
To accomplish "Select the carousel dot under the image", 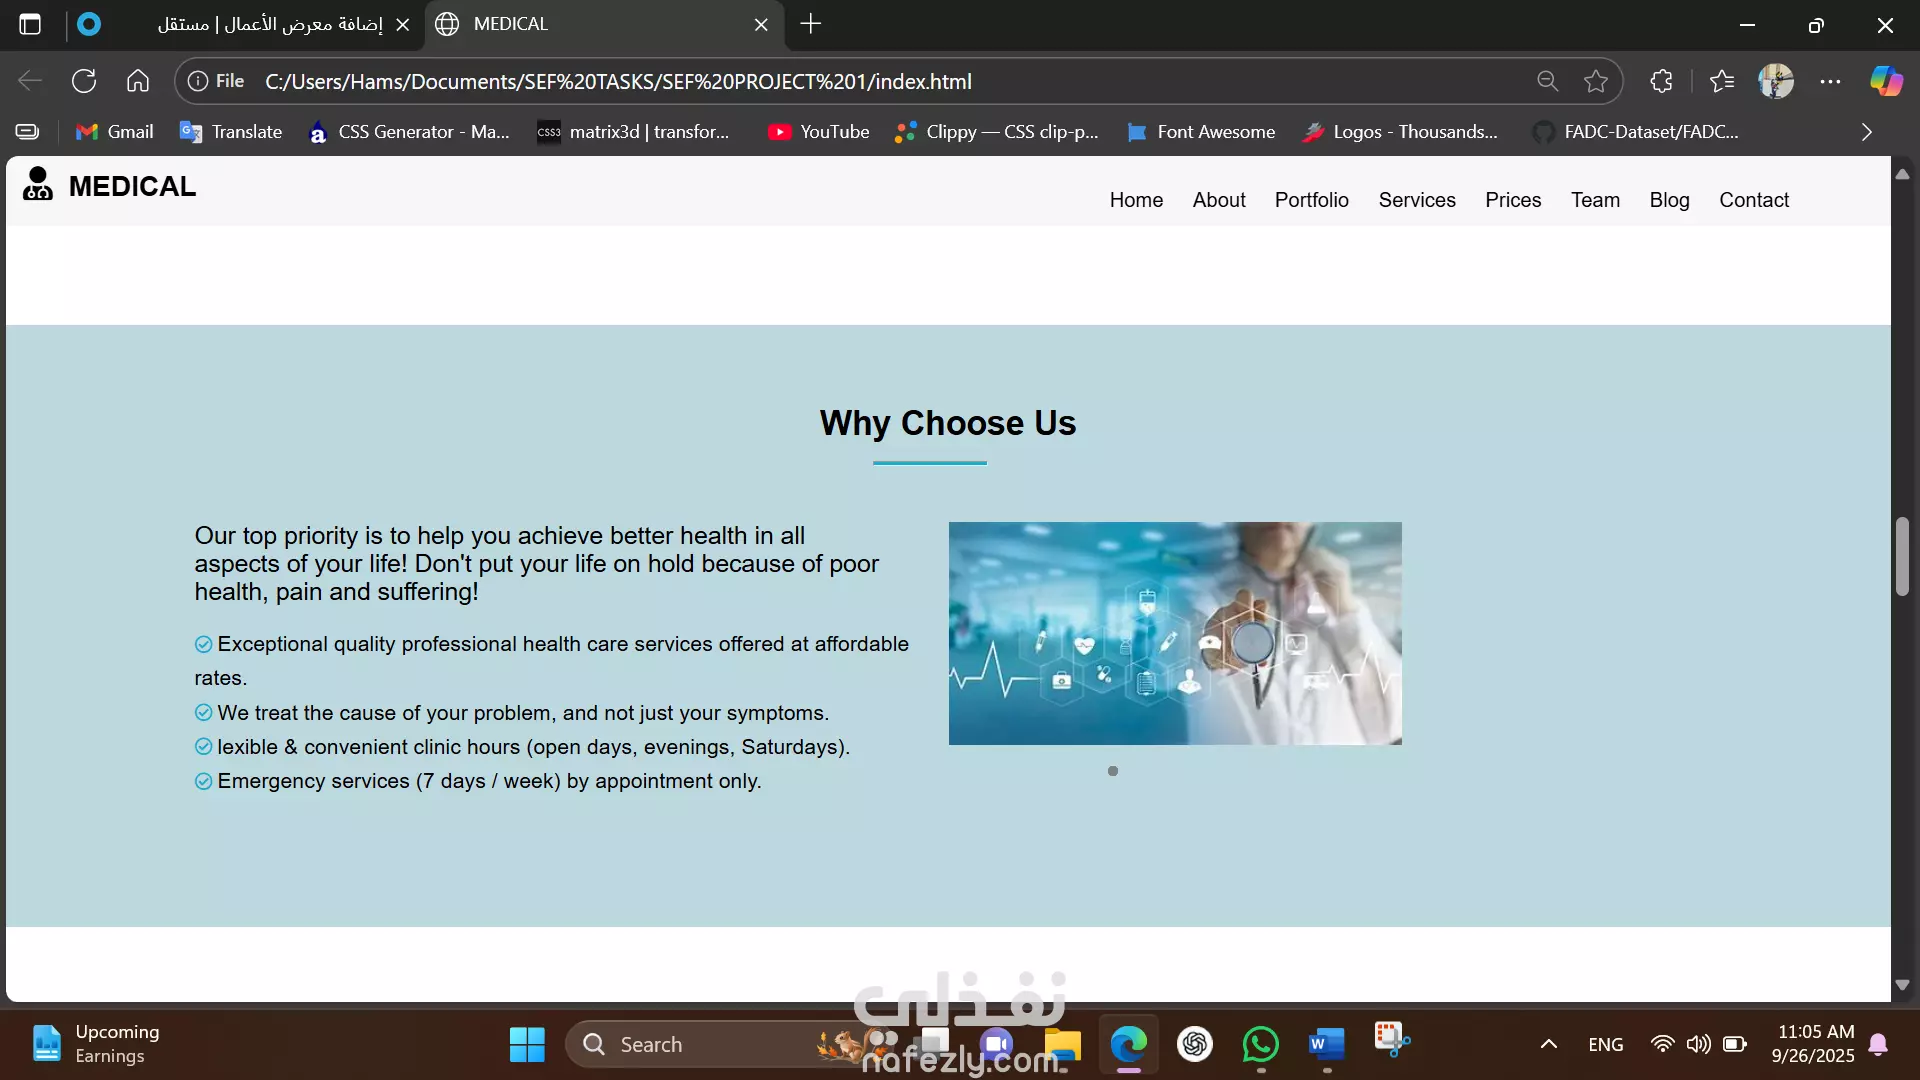I will coord(1113,771).
